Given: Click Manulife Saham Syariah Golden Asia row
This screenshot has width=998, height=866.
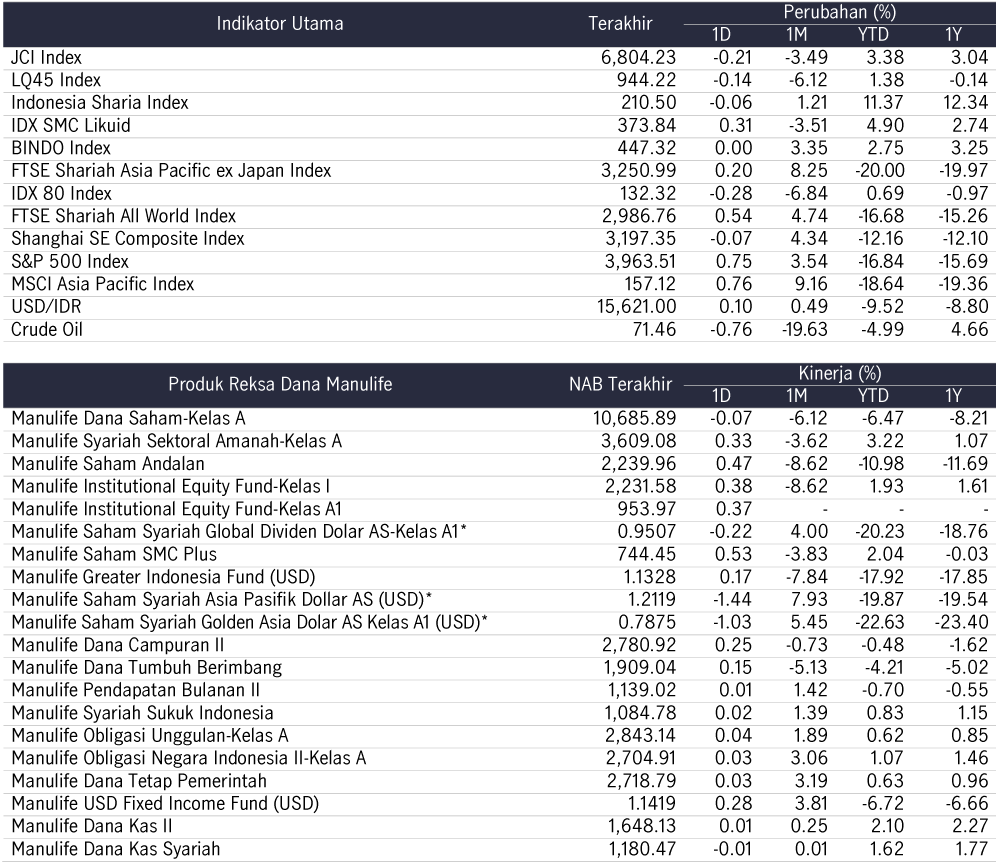Looking at the screenshot, I should [250, 622].
